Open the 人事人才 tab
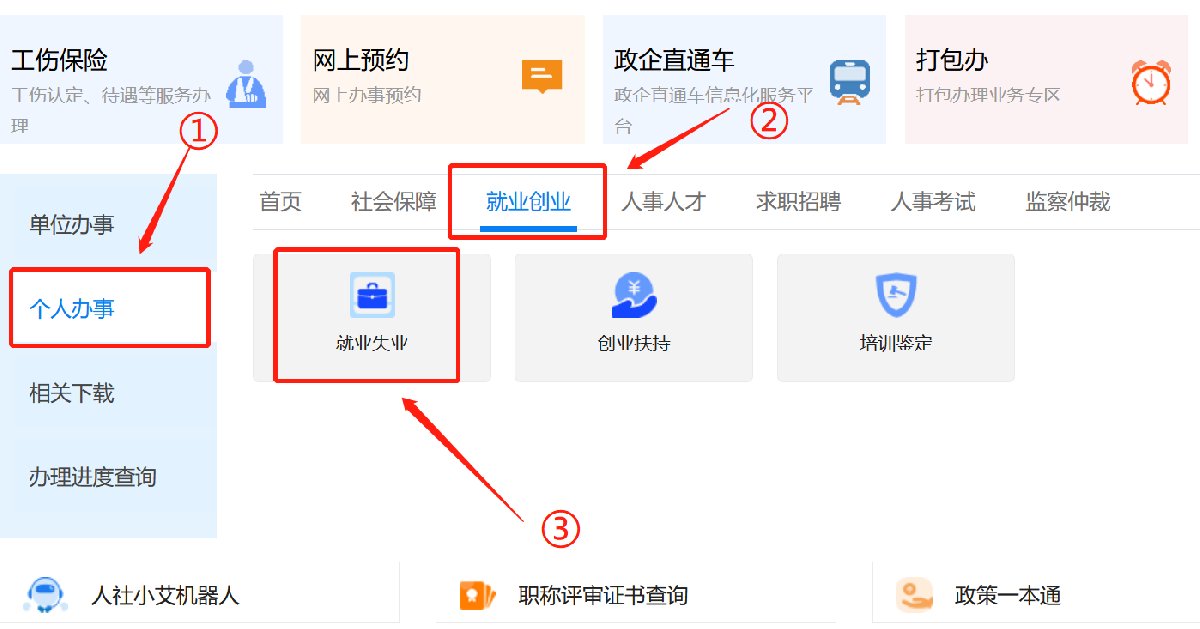Image resolution: width=1200 pixels, height=629 pixels. pyautogui.click(x=663, y=202)
